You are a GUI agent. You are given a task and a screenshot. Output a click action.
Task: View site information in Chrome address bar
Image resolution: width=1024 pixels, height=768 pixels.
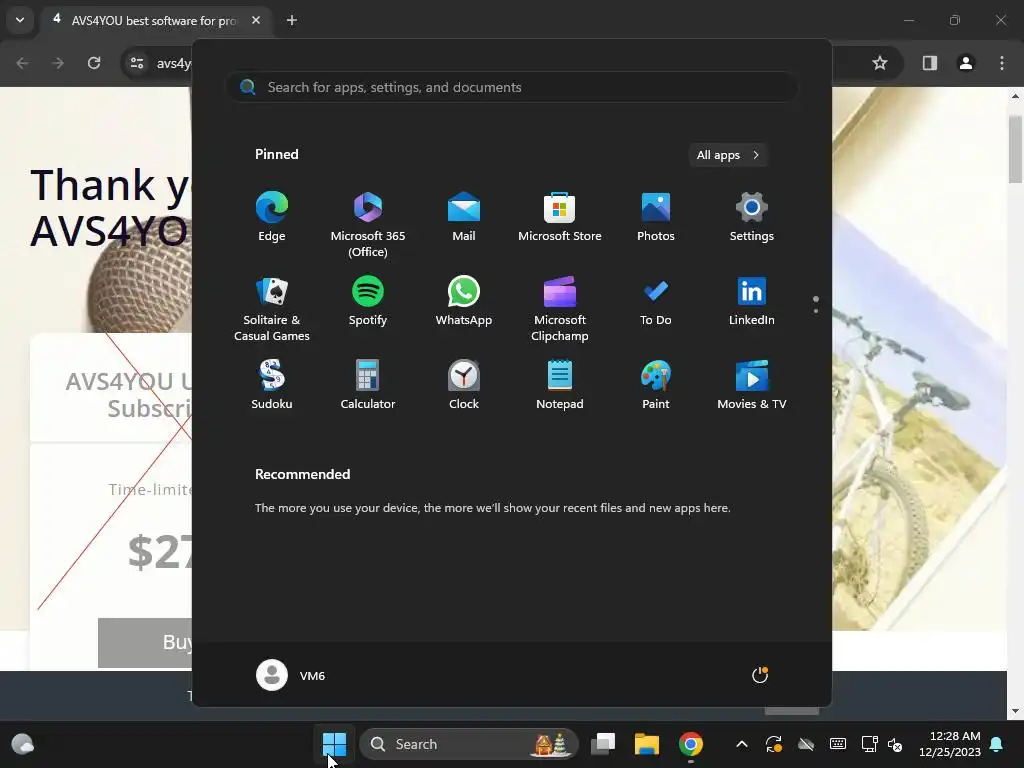click(137, 63)
